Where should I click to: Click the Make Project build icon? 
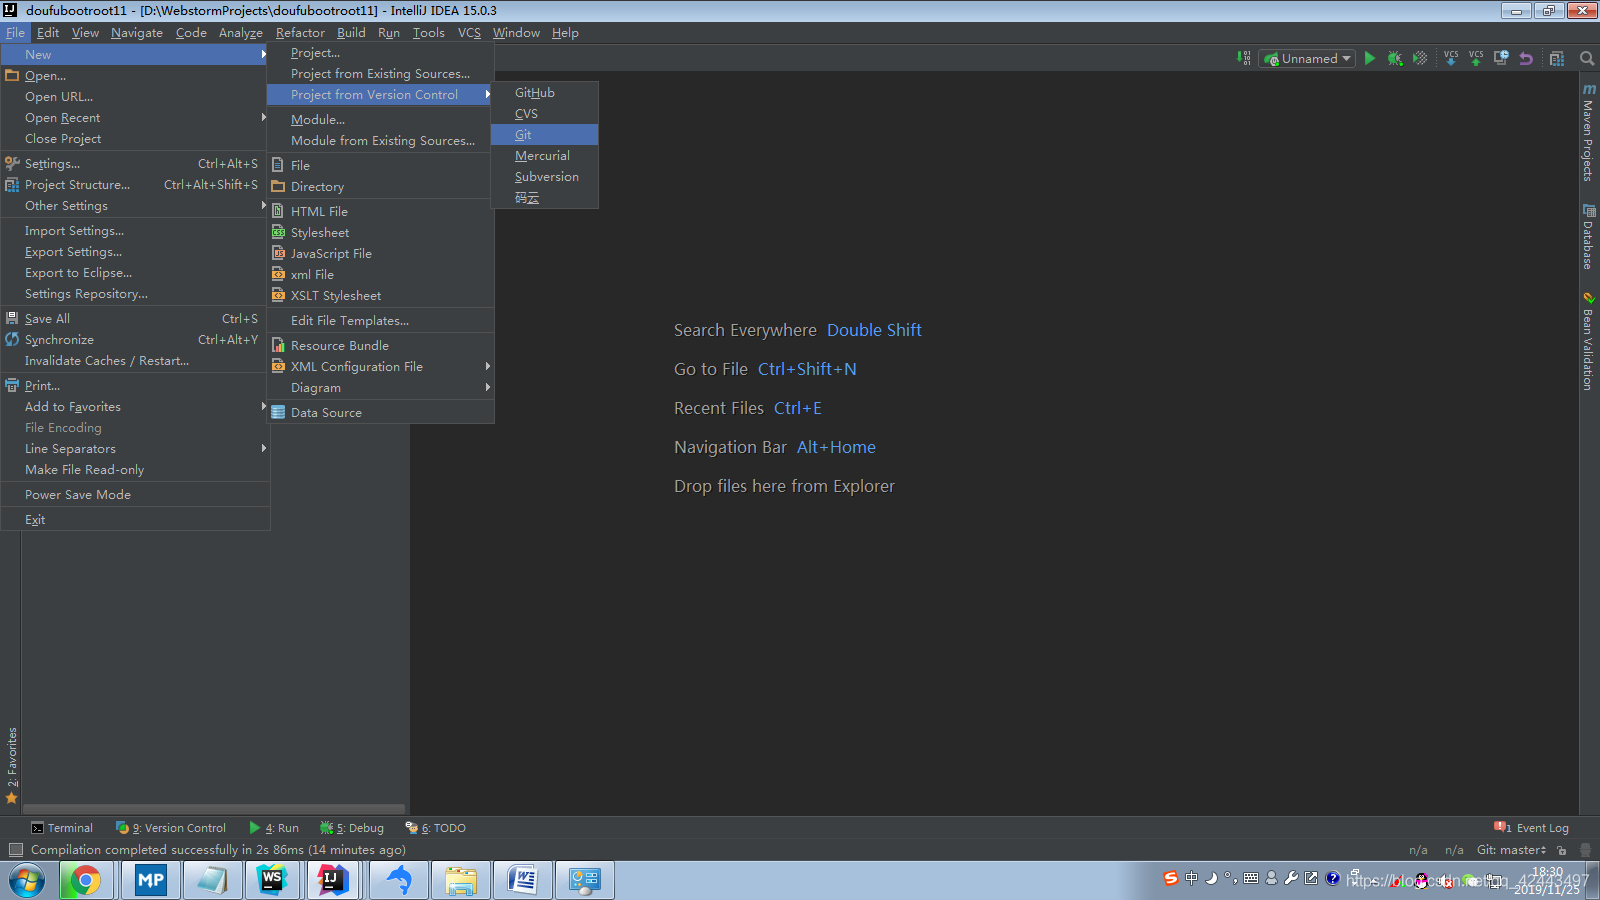(x=1243, y=58)
